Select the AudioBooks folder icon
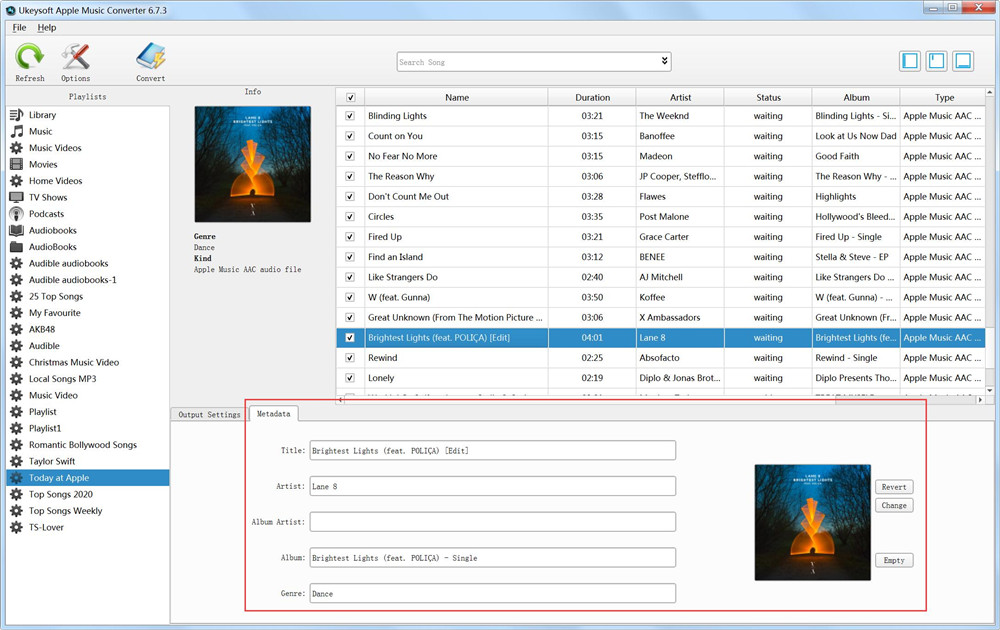This screenshot has width=1000, height=630. point(17,247)
